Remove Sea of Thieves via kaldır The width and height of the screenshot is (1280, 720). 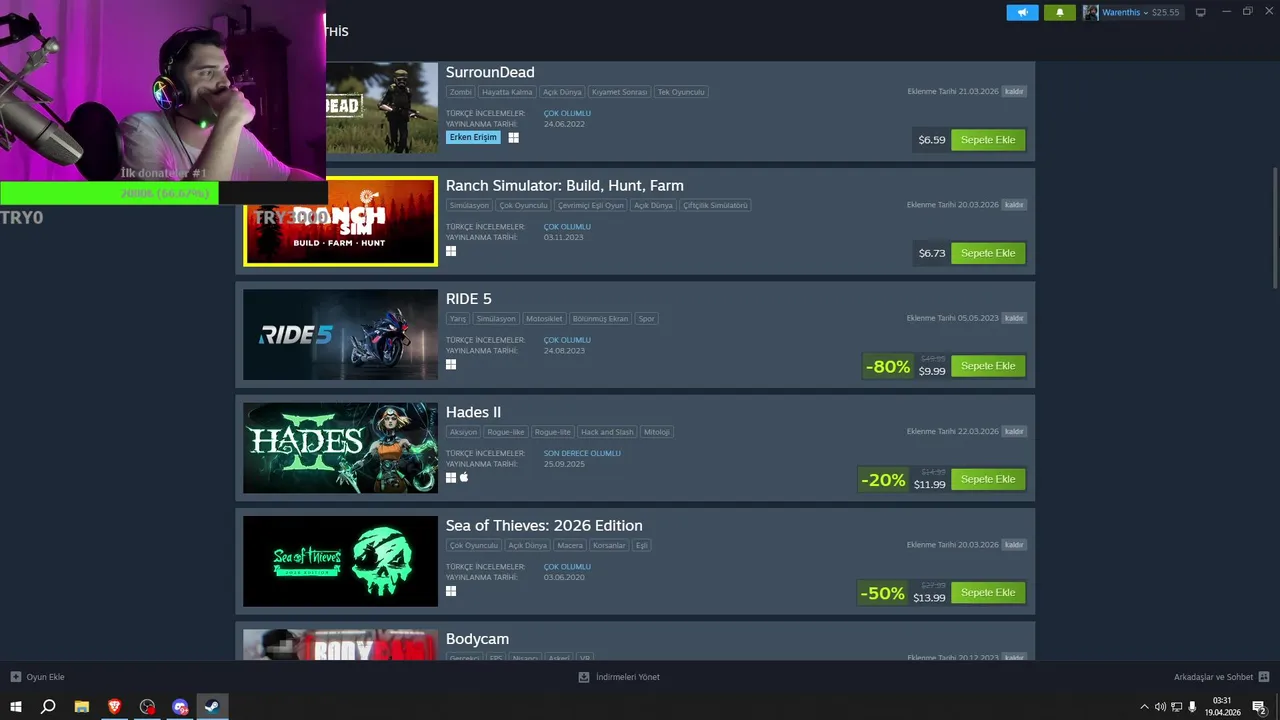coord(1014,545)
